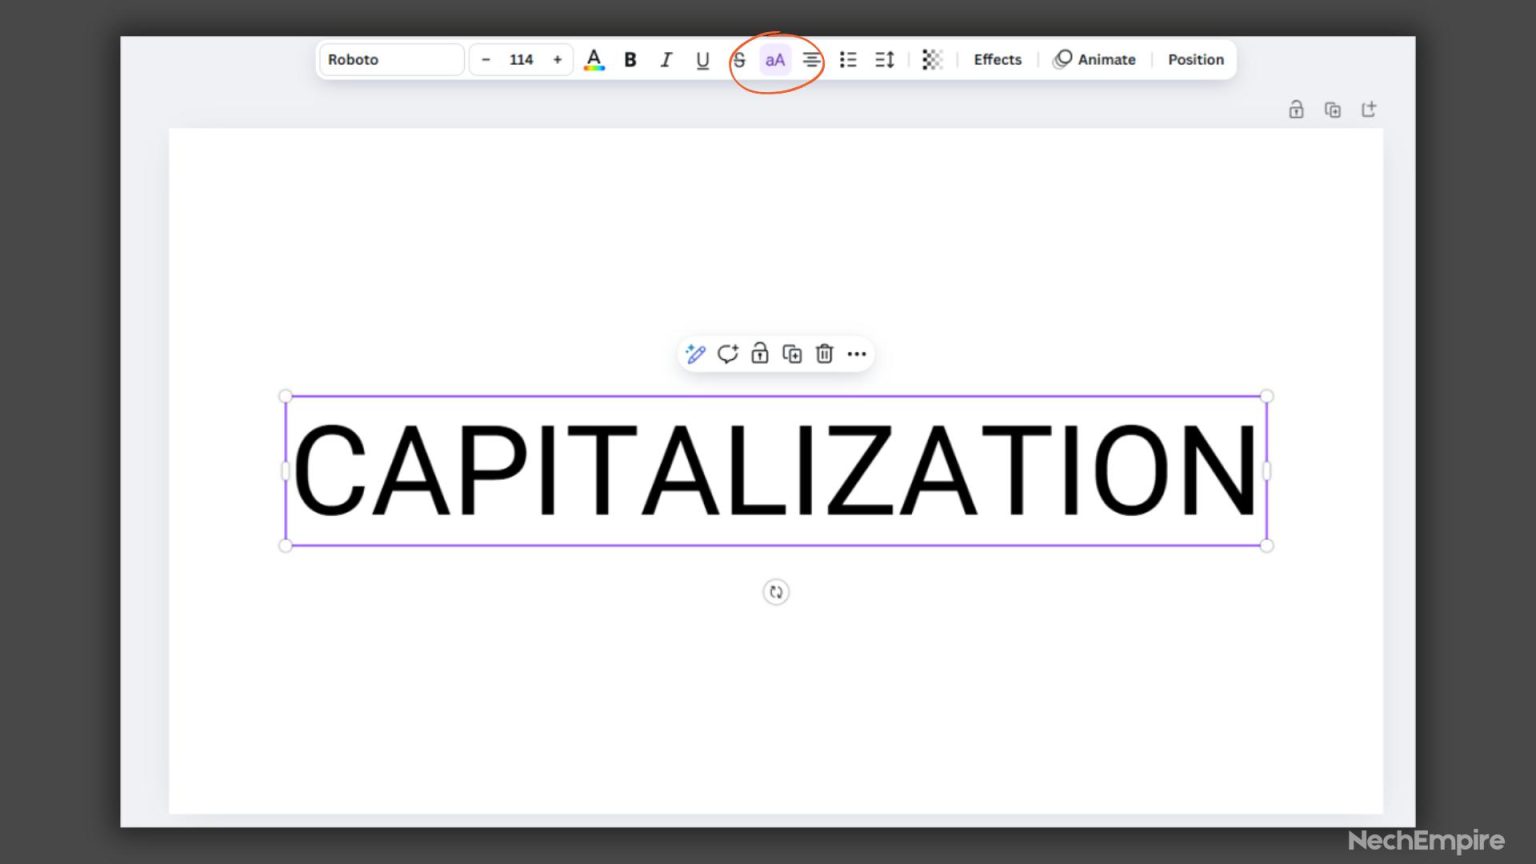Select the Magic Write pen tool

point(695,353)
